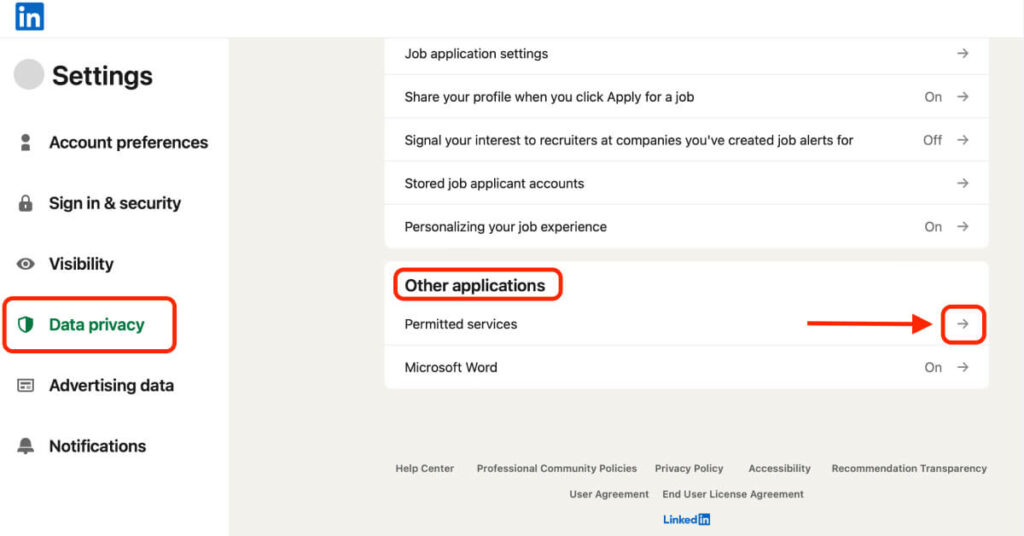
Task: Open Signal your interest to recruiters setting
Action: 686,140
